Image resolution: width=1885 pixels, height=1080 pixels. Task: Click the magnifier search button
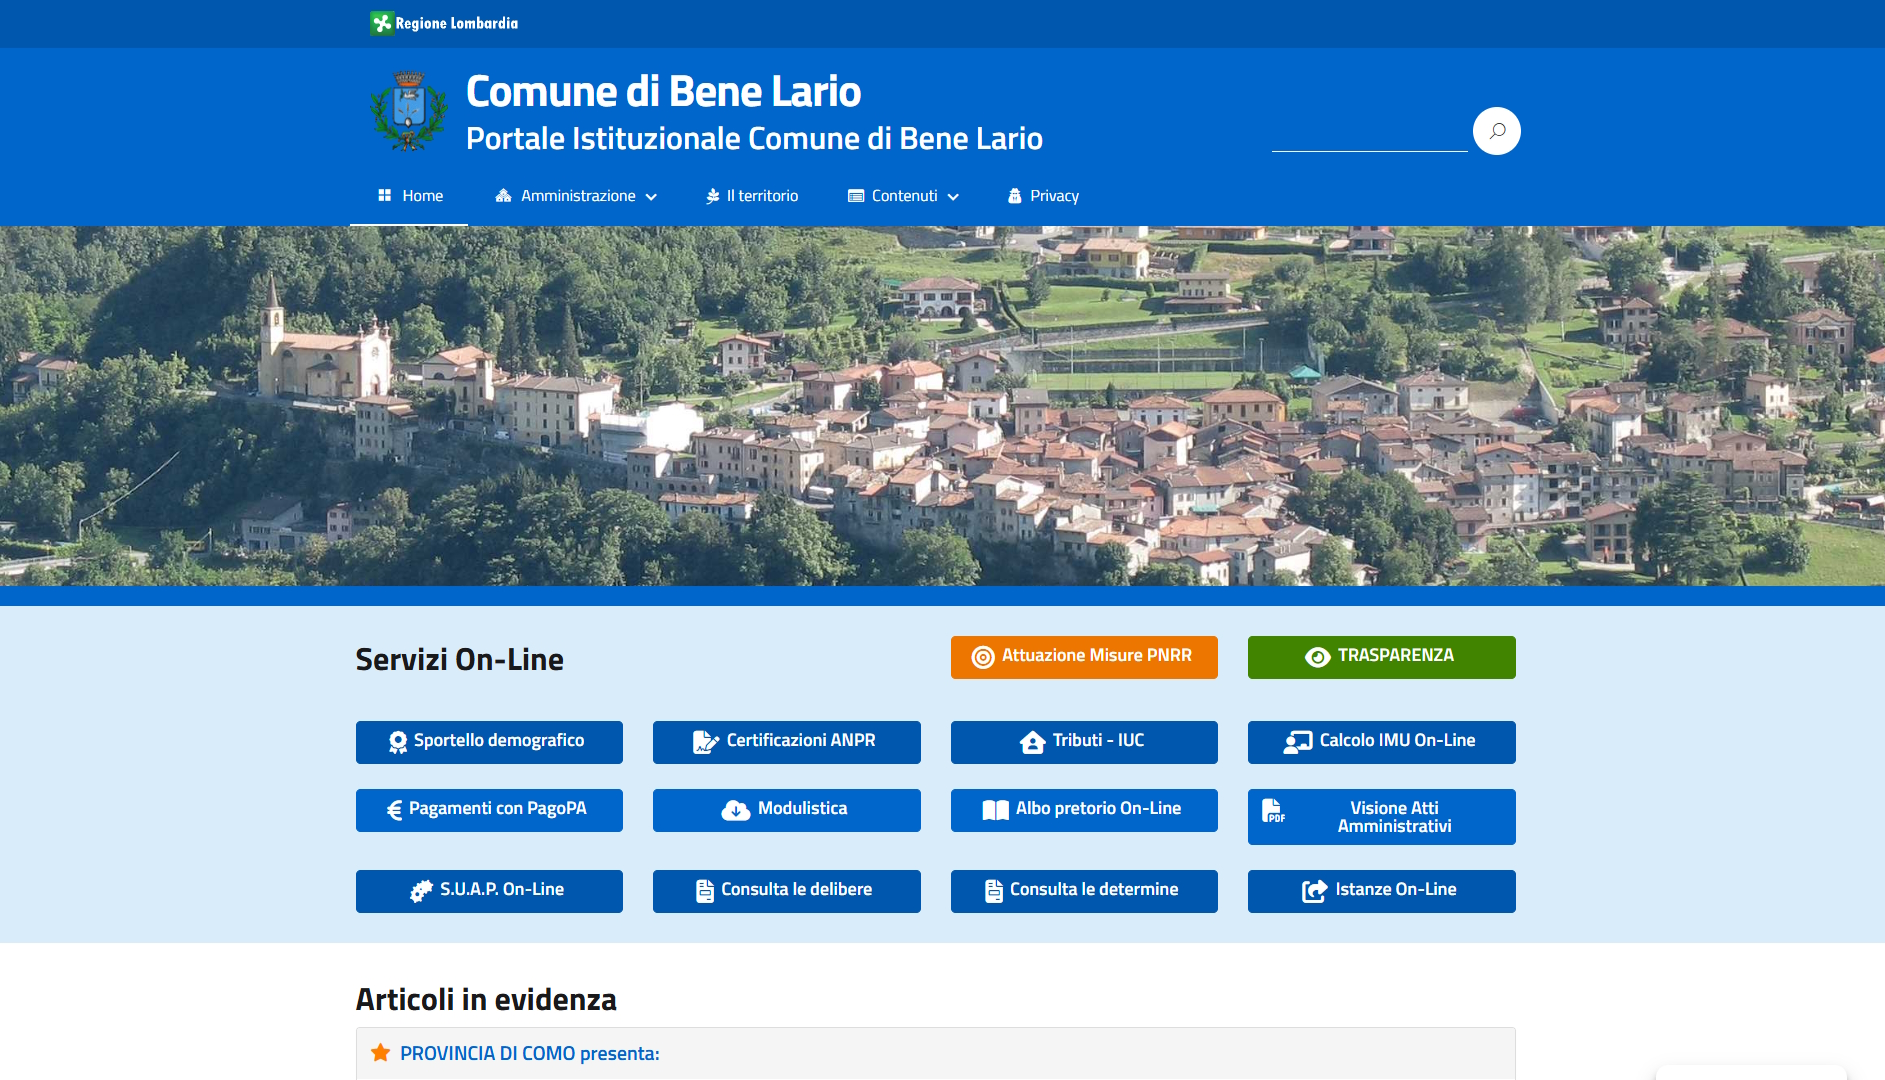click(1497, 131)
